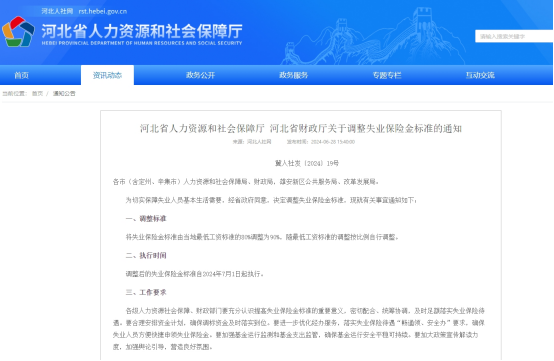Click the 来源: 河北人社网 source text
554x361 pixels.
(x=252, y=142)
